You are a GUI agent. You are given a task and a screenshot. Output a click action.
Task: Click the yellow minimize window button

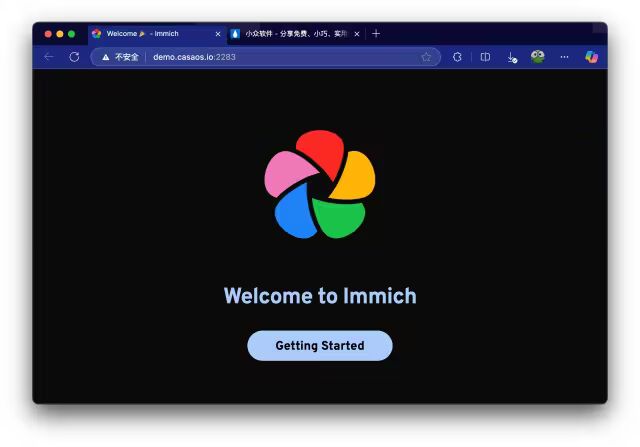(60, 34)
